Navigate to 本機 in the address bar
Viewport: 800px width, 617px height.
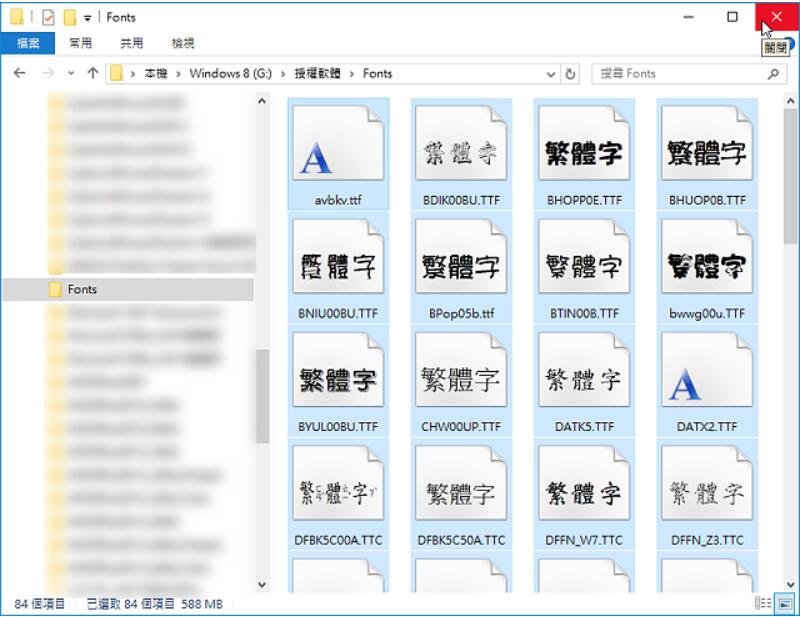coord(156,74)
